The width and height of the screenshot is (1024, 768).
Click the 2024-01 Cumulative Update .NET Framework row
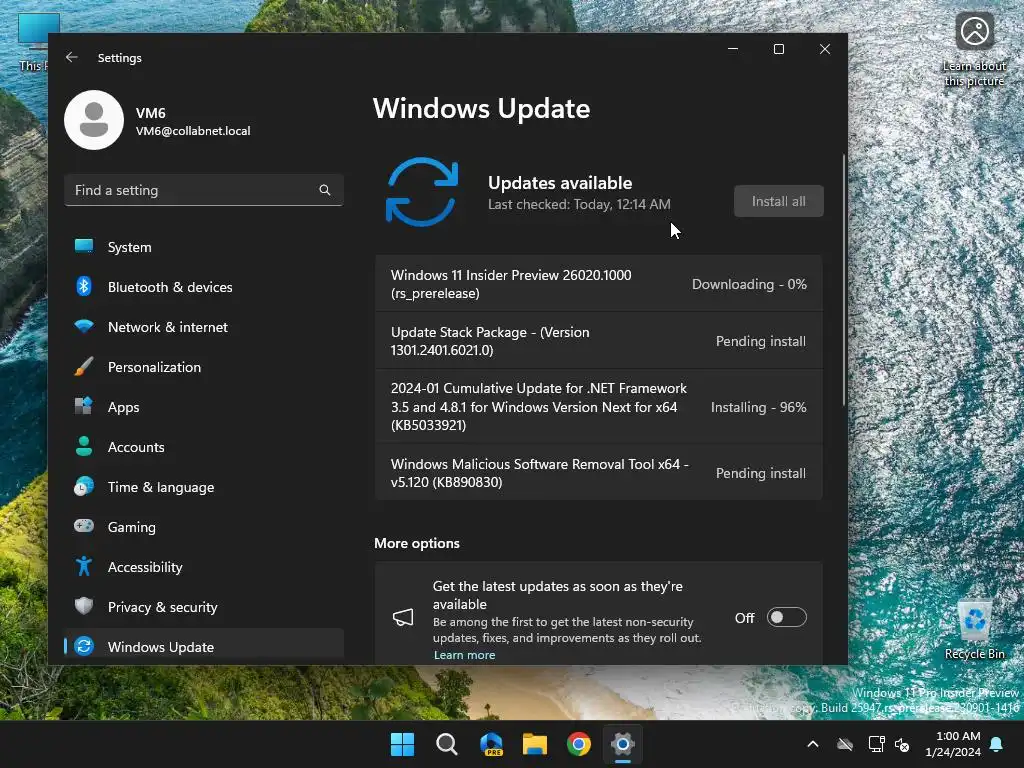click(x=598, y=407)
